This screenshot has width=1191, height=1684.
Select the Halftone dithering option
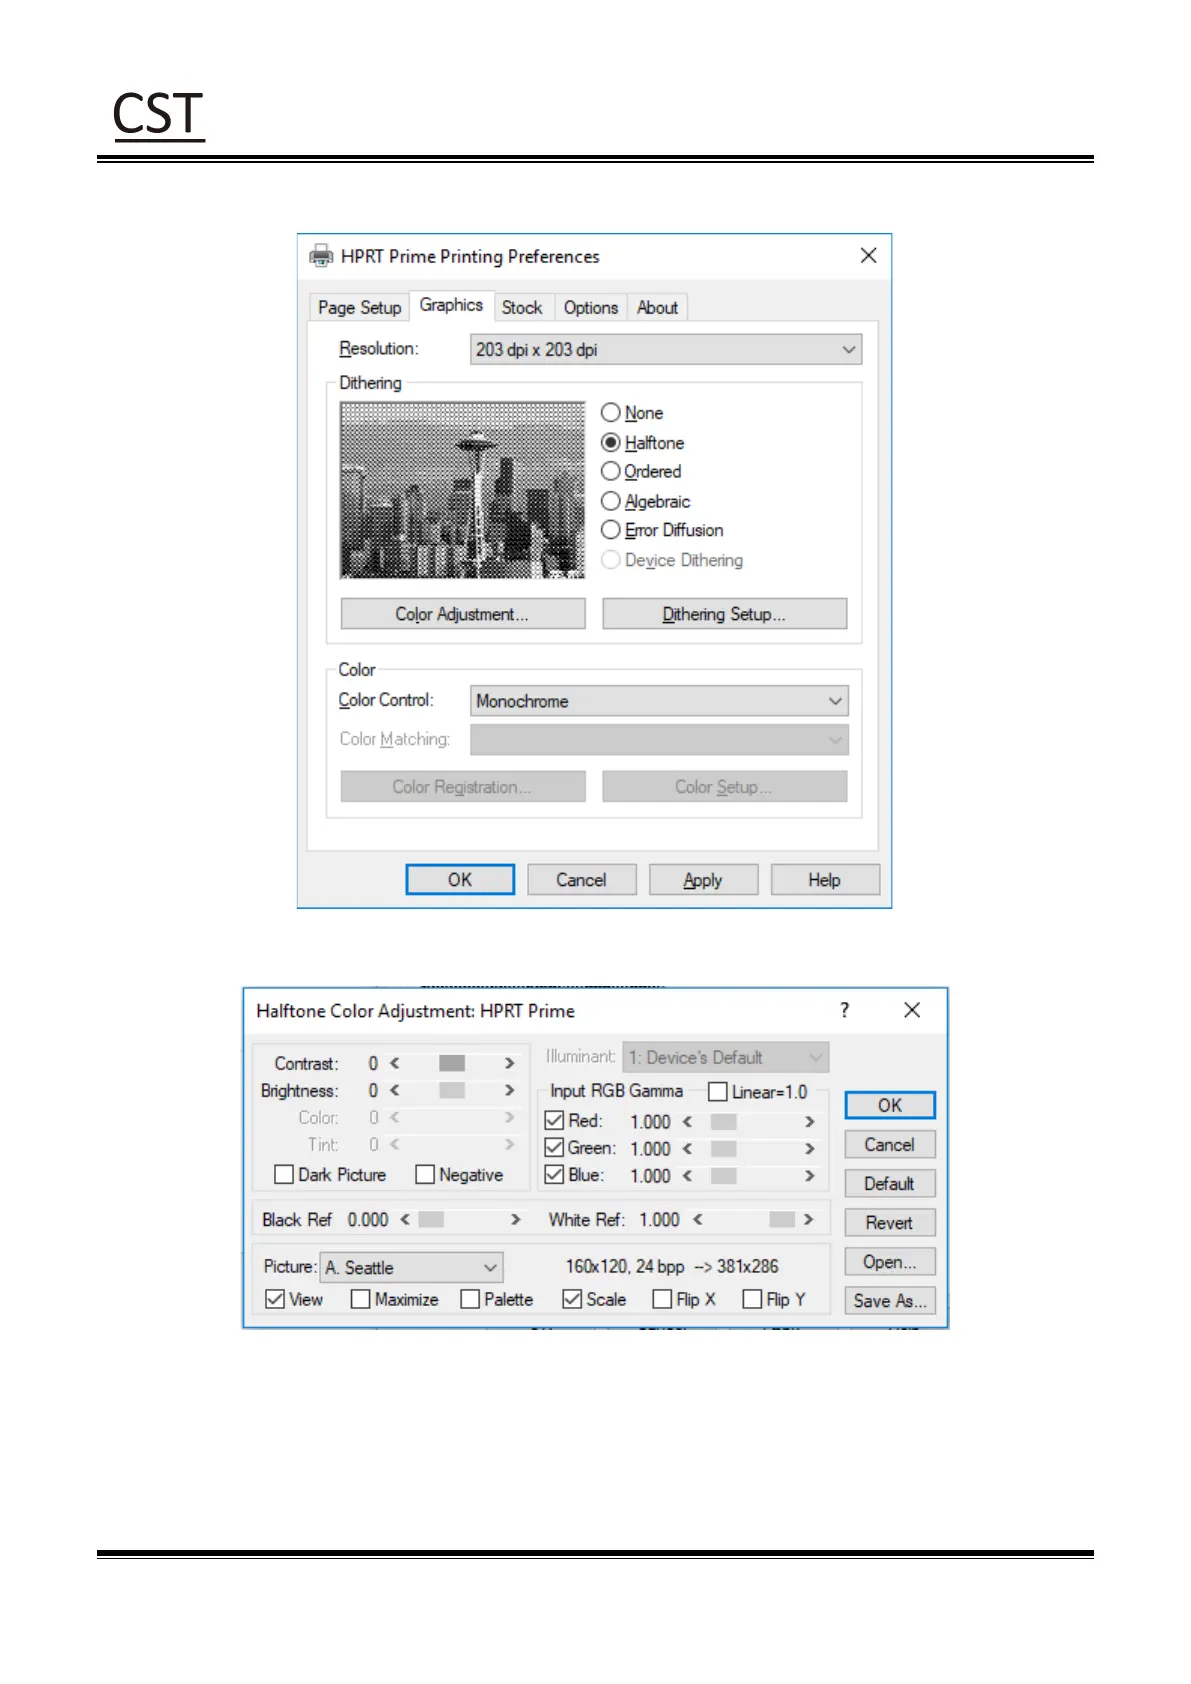tap(643, 442)
